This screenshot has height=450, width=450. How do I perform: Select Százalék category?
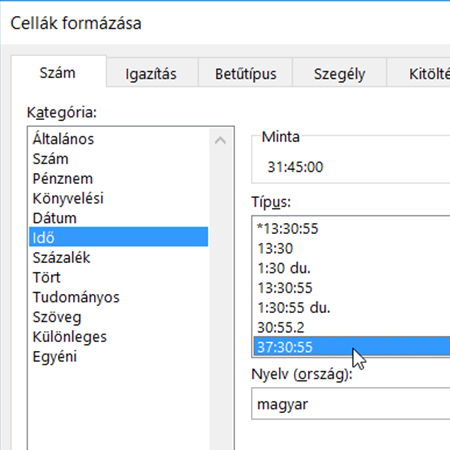(x=119, y=257)
